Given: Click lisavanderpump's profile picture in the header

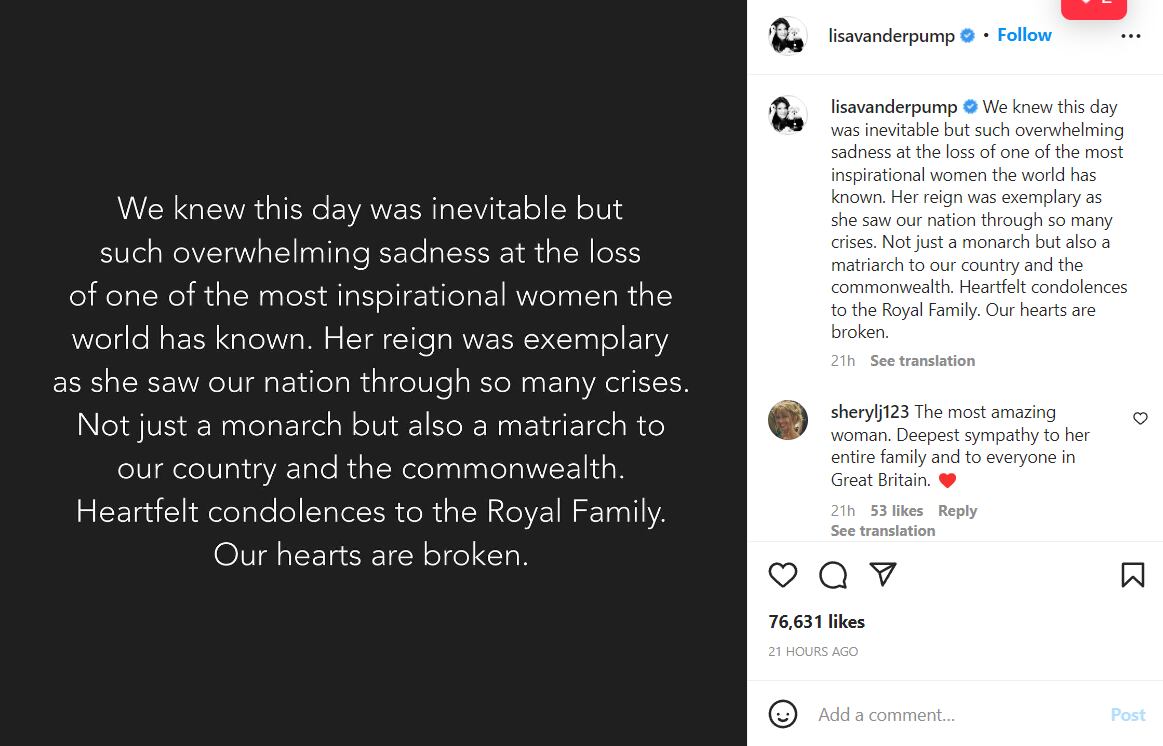Looking at the screenshot, I should [788, 35].
